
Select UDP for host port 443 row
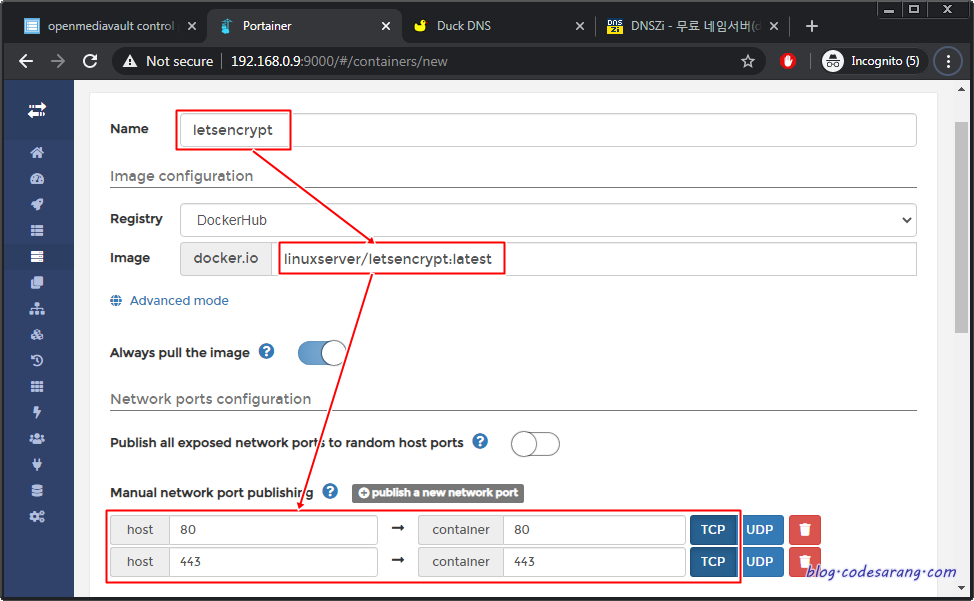tap(760, 561)
